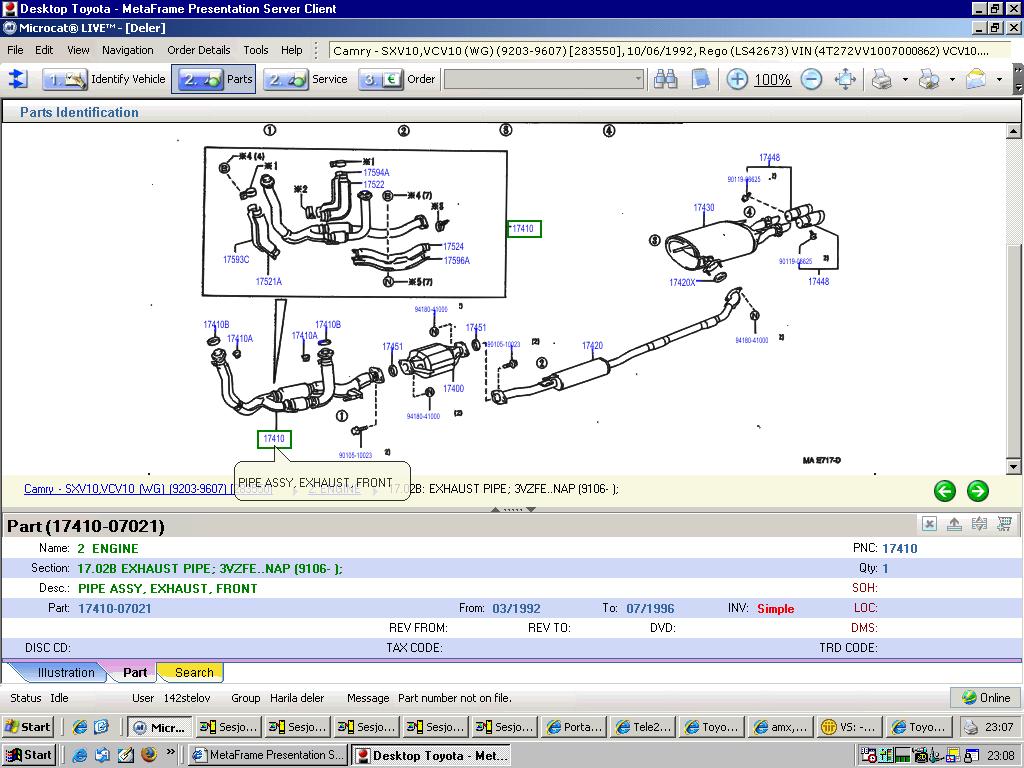Click the zoom in magnifier icon
1024x768 pixels.
737,80
